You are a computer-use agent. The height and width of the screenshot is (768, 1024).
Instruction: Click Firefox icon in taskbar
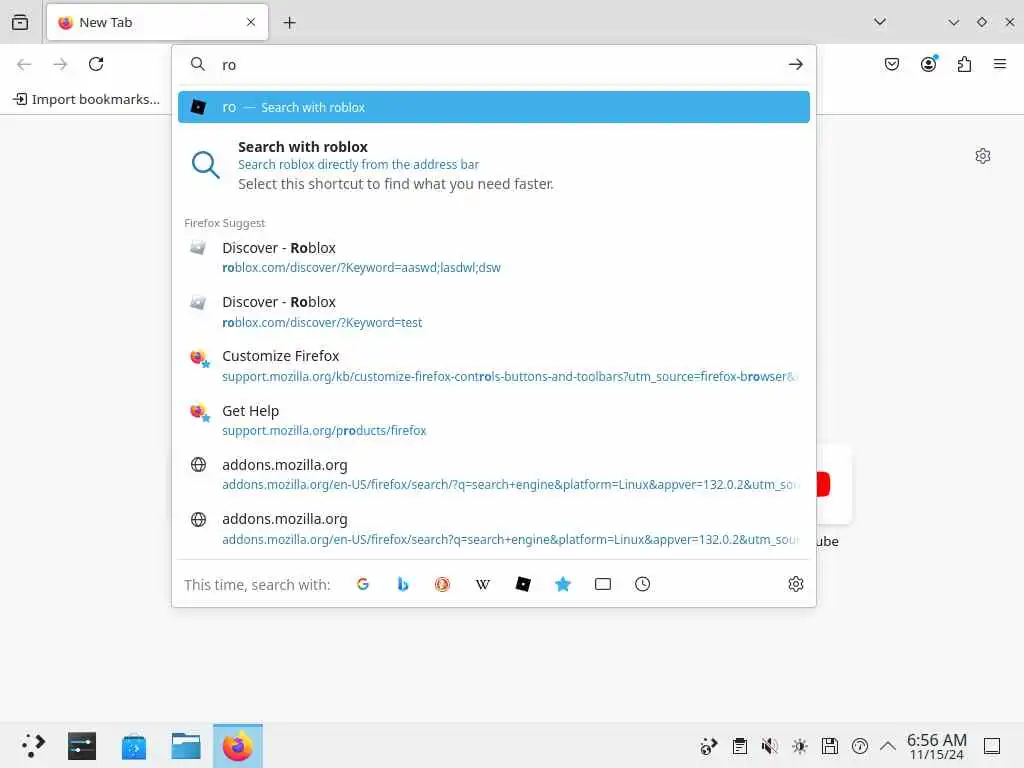point(238,745)
